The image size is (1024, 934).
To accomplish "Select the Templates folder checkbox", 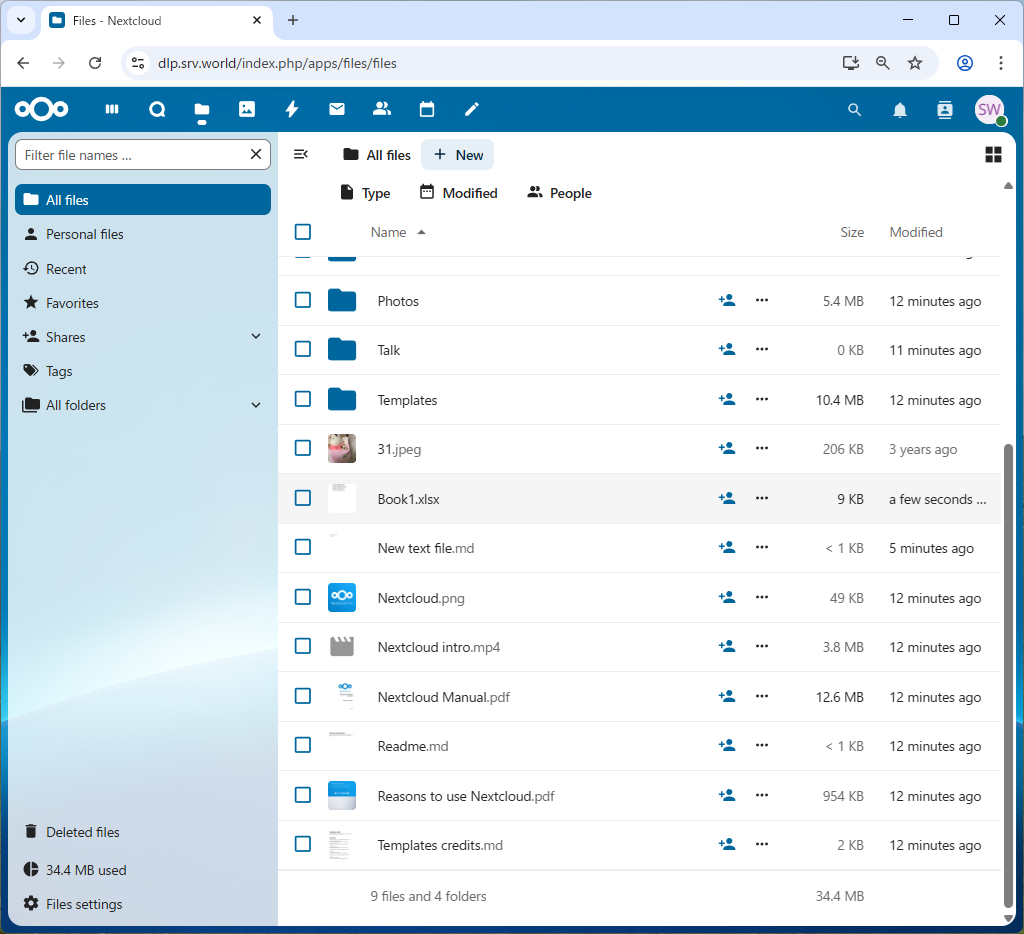I will pos(303,398).
